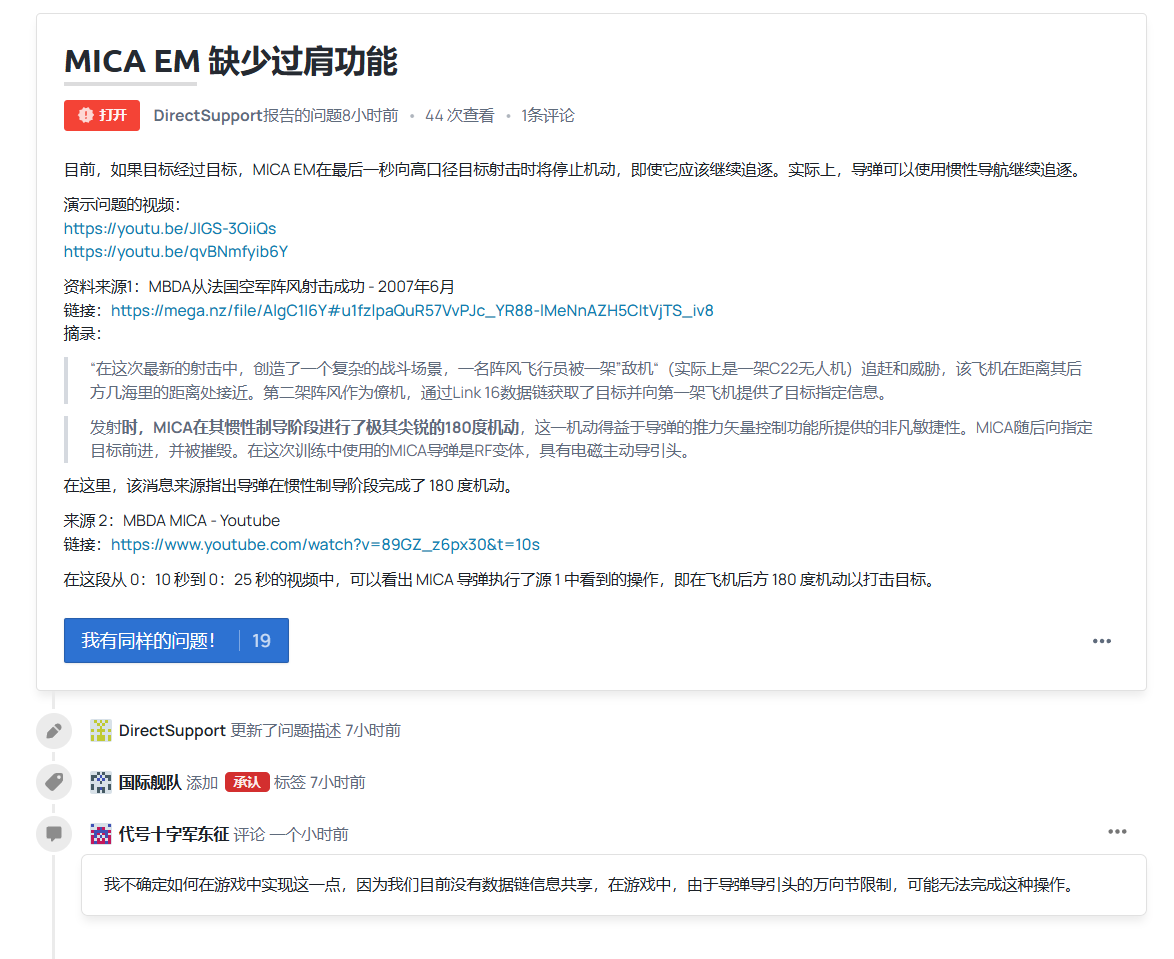Image resolution: width=1174 pixels, height=959 pixels.
Task: Open the youtu.be/qvBNmfyib6Y video link
Action: [x=176, y=252]
